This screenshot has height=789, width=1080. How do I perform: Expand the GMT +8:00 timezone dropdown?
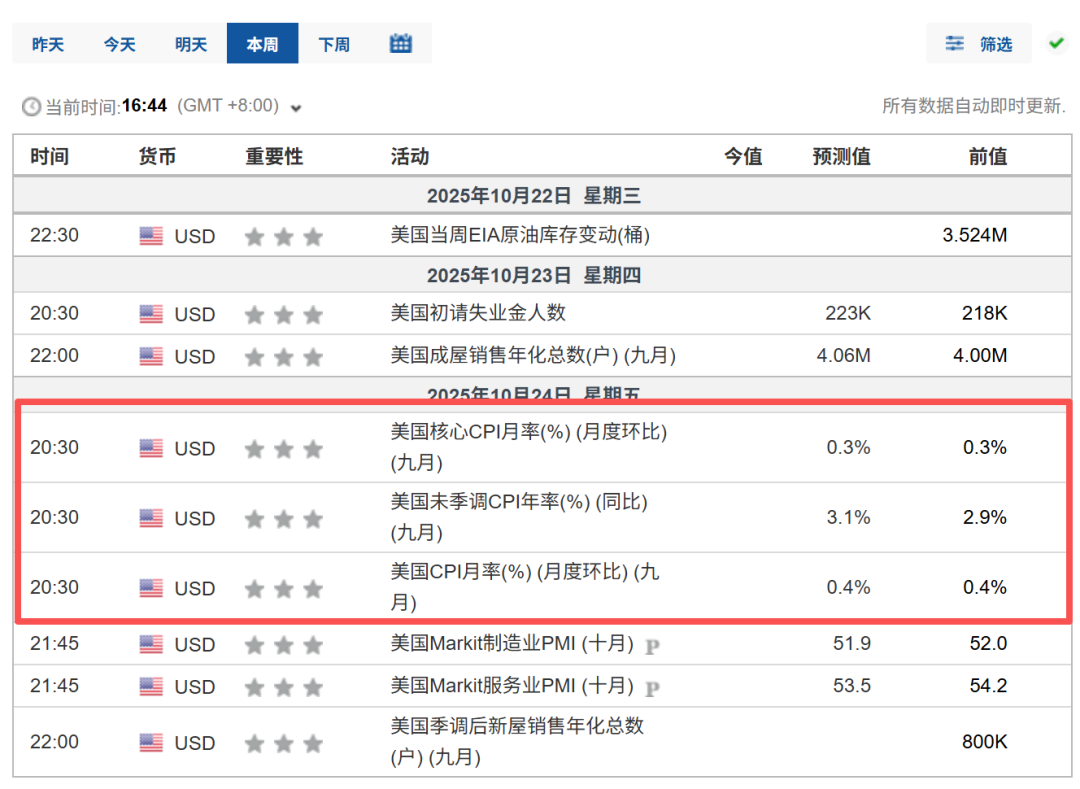point(296,107)
